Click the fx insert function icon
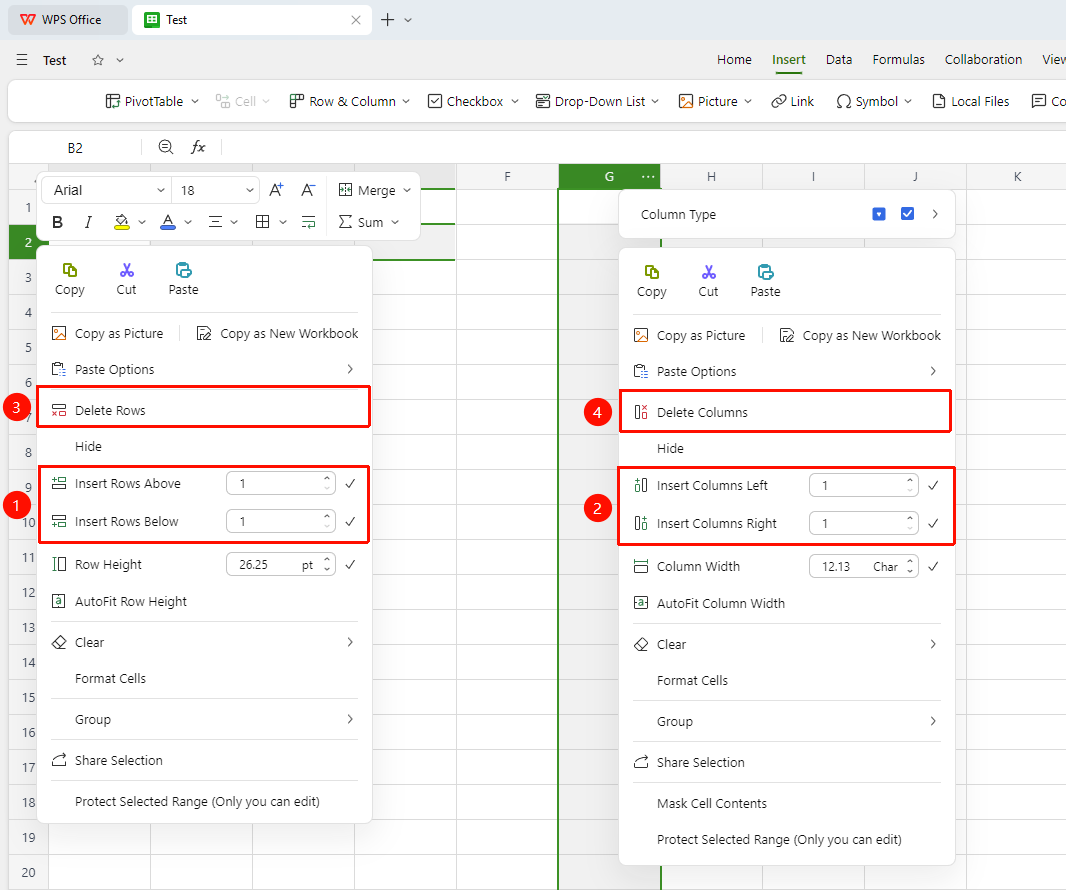The width and height of the screenshot is (1066, 890). click(198, 147)
